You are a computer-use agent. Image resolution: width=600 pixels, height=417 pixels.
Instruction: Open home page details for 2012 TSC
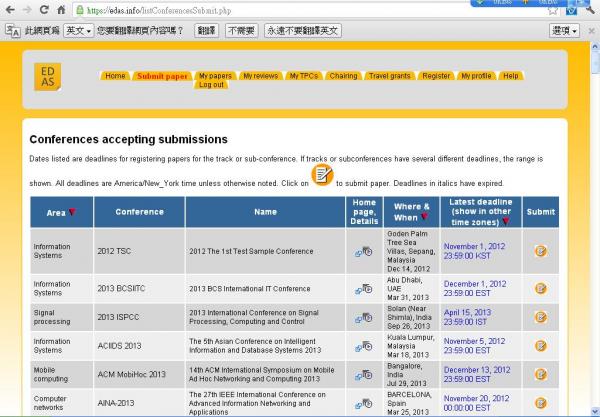point(364,251)
